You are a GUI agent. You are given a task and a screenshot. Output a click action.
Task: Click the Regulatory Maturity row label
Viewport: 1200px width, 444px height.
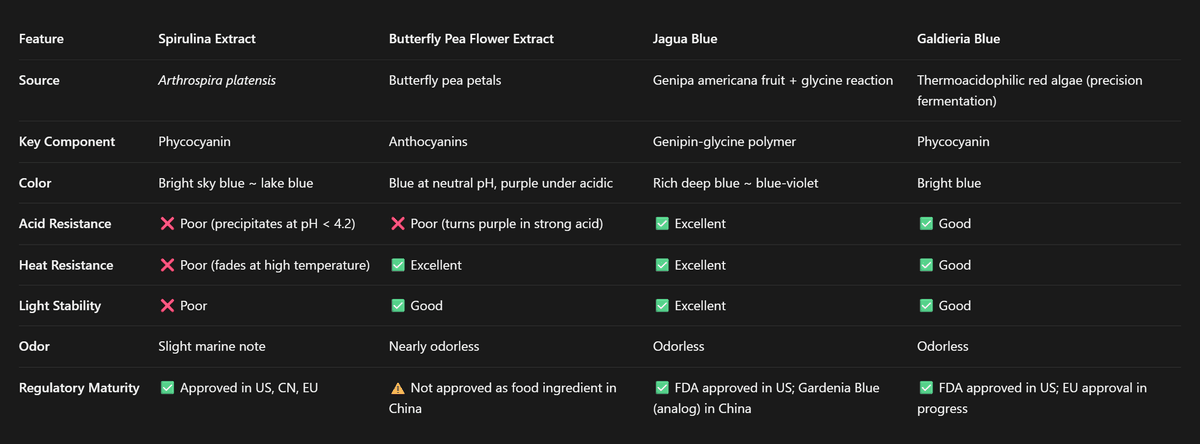coord(80,388)
